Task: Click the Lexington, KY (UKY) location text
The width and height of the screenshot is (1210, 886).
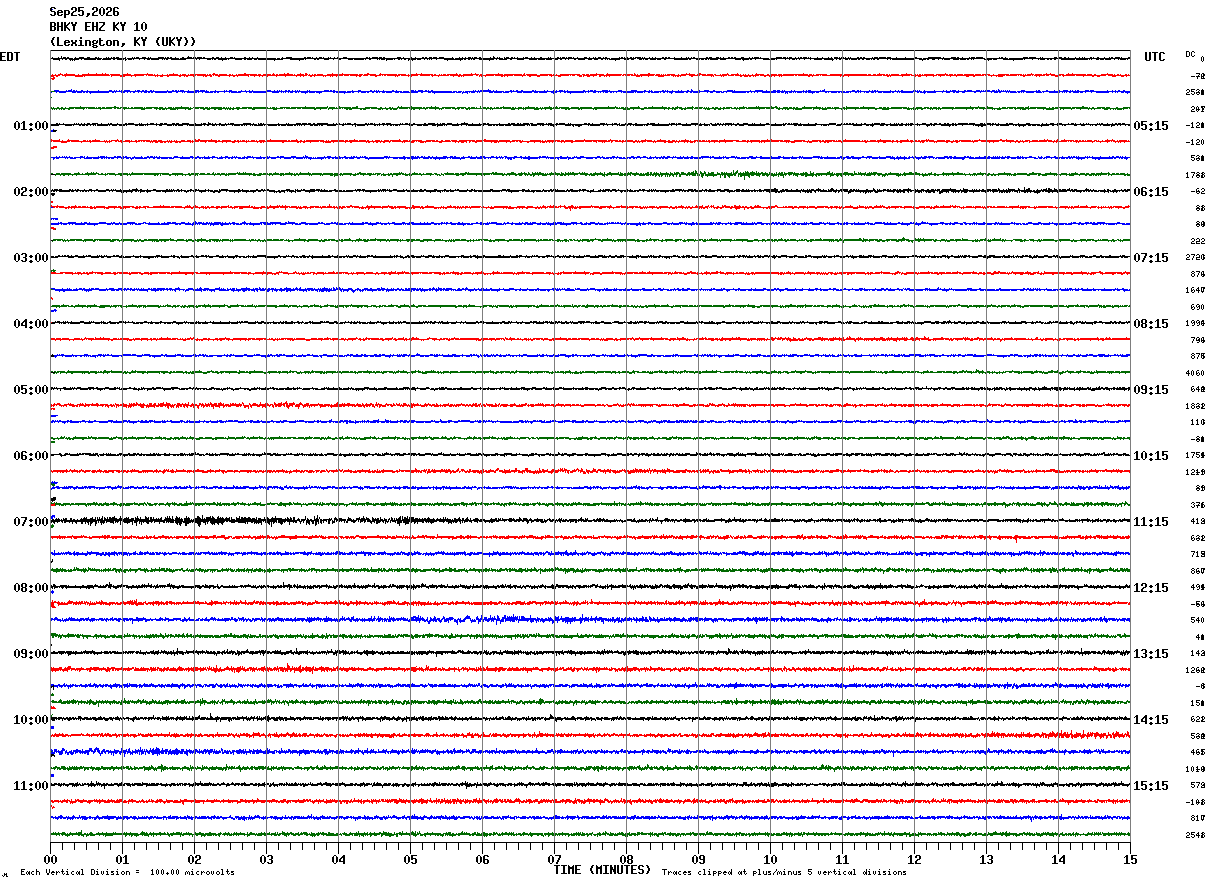Action: pos(123,42)
